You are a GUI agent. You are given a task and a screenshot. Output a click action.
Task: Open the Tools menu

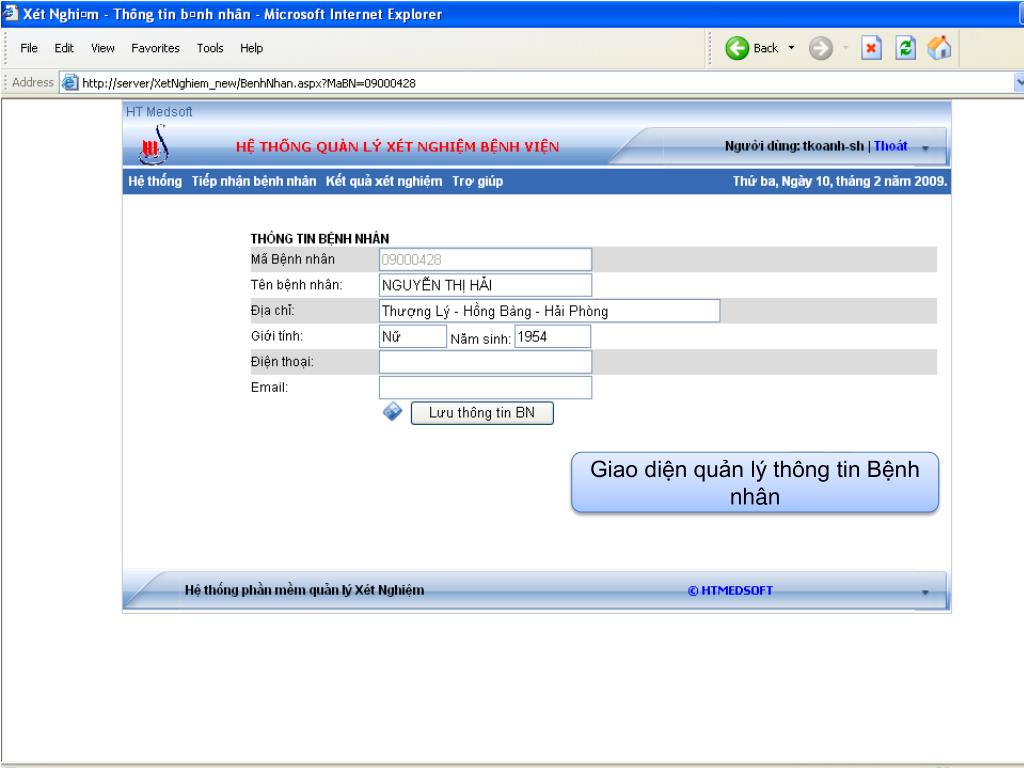tap(210, 48)
